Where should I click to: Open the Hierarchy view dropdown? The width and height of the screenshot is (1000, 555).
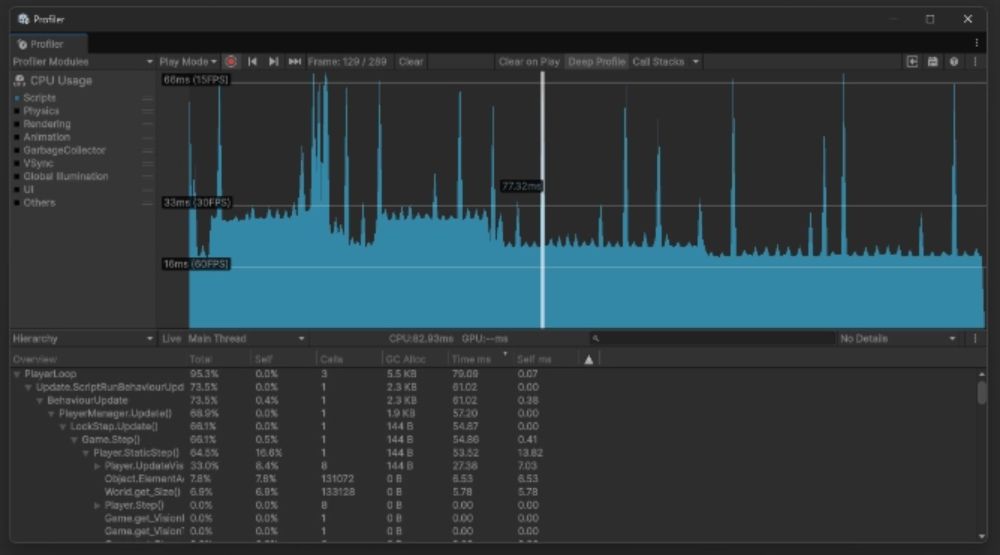point(83,339)
